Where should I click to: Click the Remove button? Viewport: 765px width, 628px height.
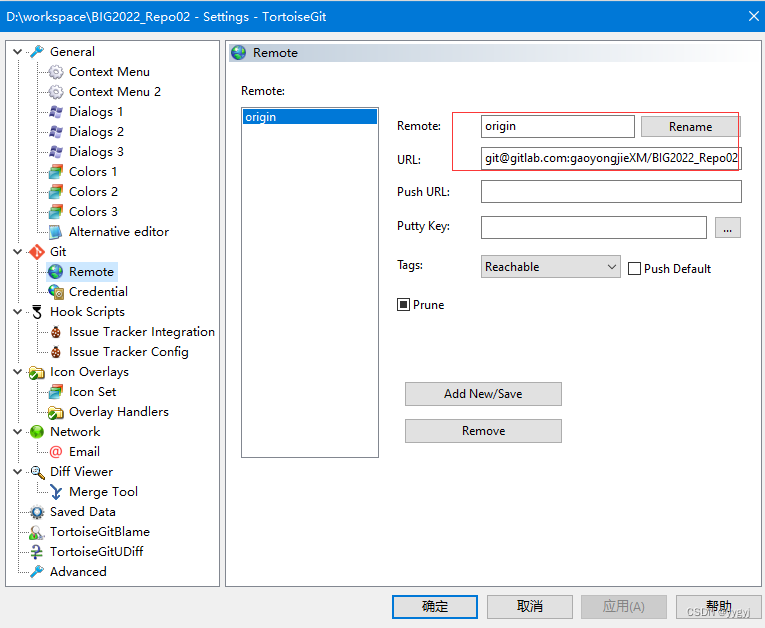pos(483,431)
